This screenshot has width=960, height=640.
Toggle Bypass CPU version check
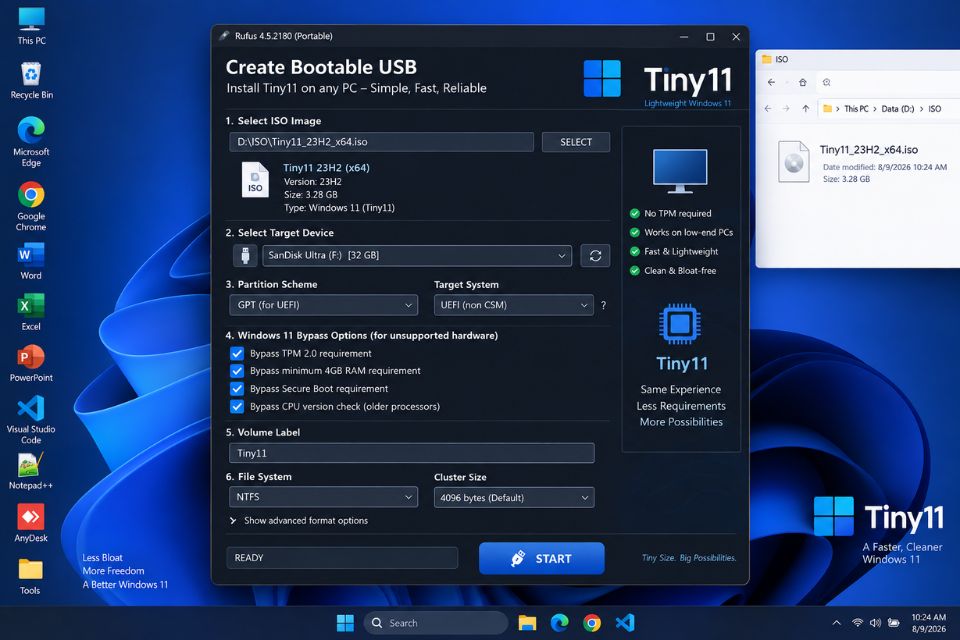[x=237, y=407]
